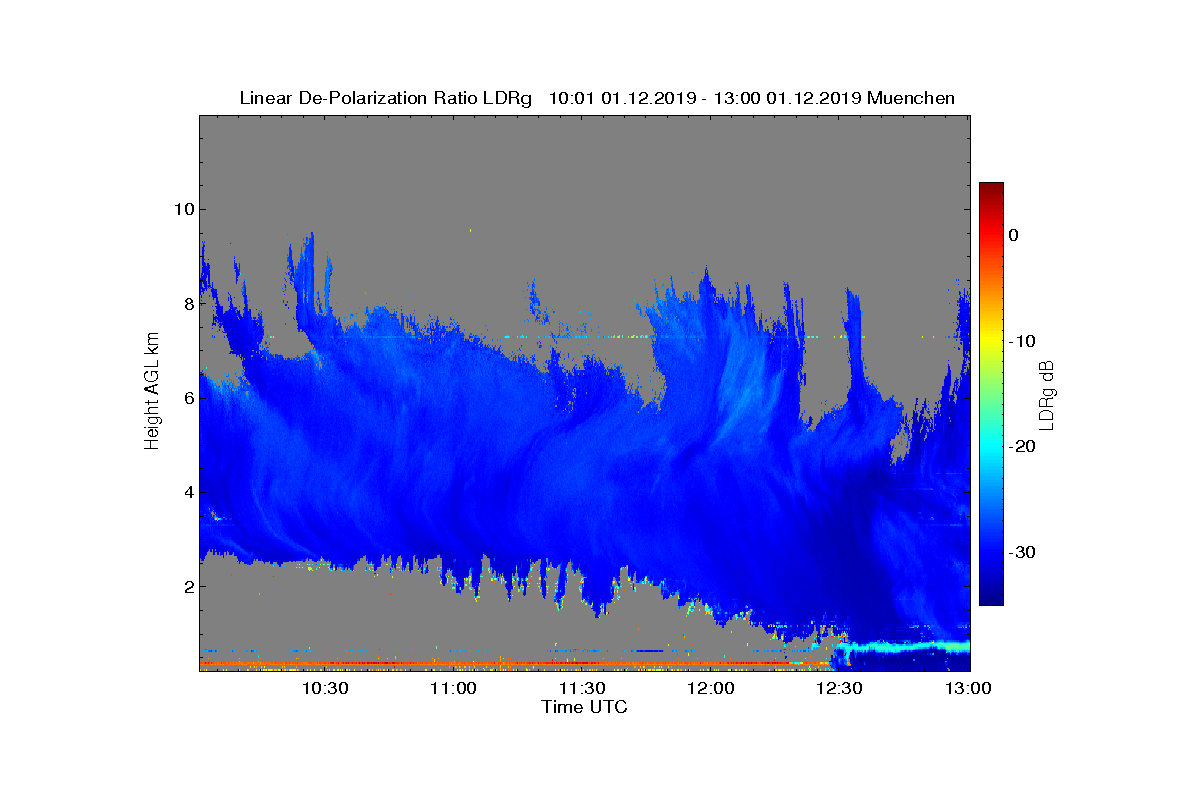Viewport: 1200px width, 800px height.
Task: Click the height tick label 10
Action: click(183, 209)
